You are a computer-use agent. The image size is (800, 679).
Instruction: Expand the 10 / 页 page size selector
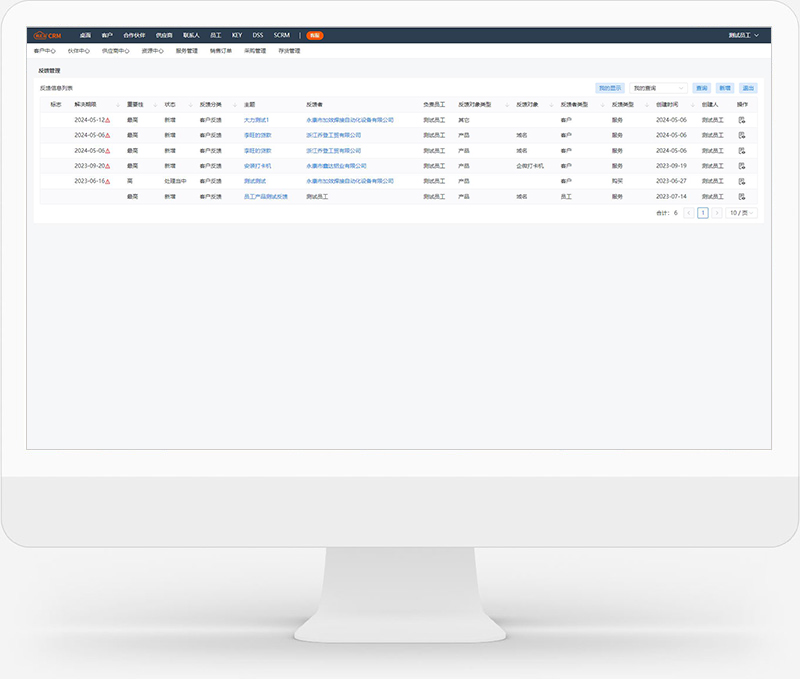[741, 213]
